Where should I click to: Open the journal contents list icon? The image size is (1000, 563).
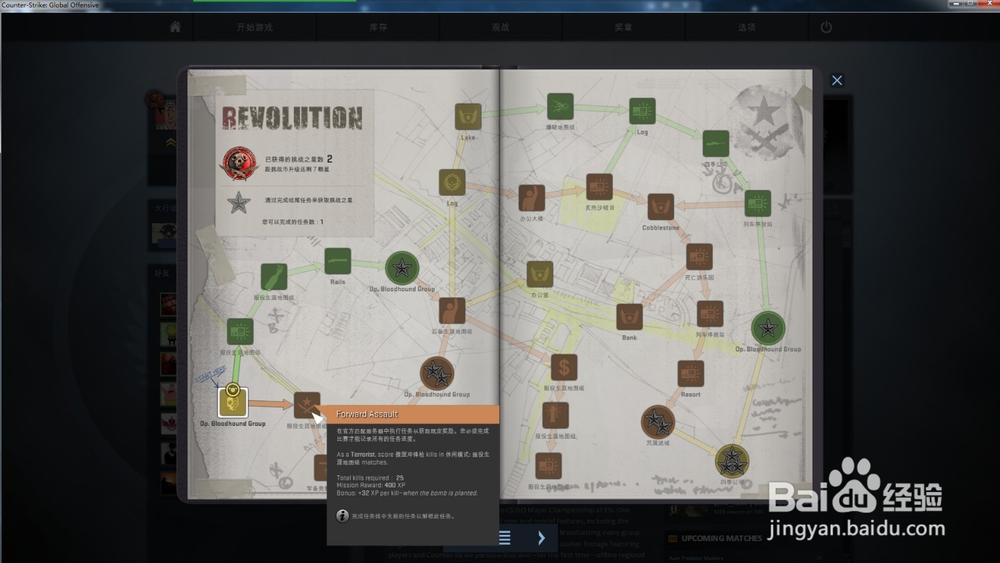[x=504, y=538]
